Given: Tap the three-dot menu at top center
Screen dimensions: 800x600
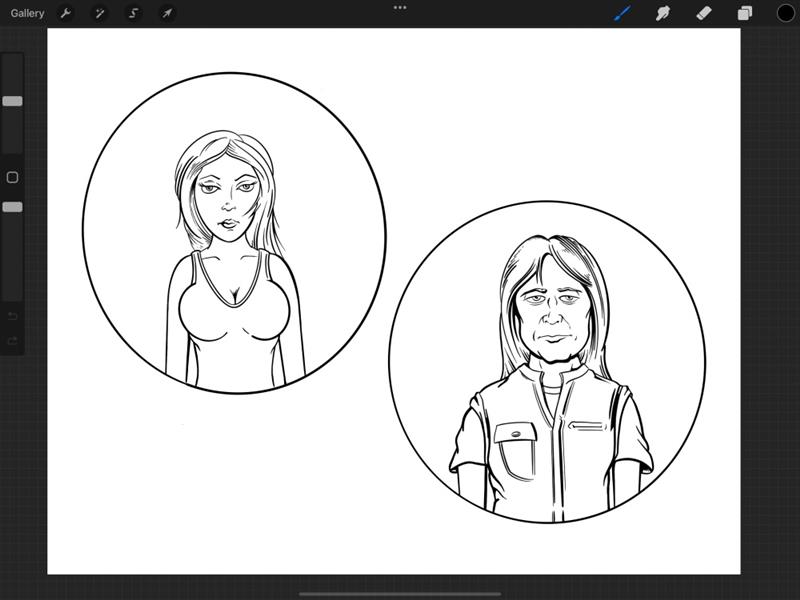Looking at the screenshot, I should tap(400, 8).
